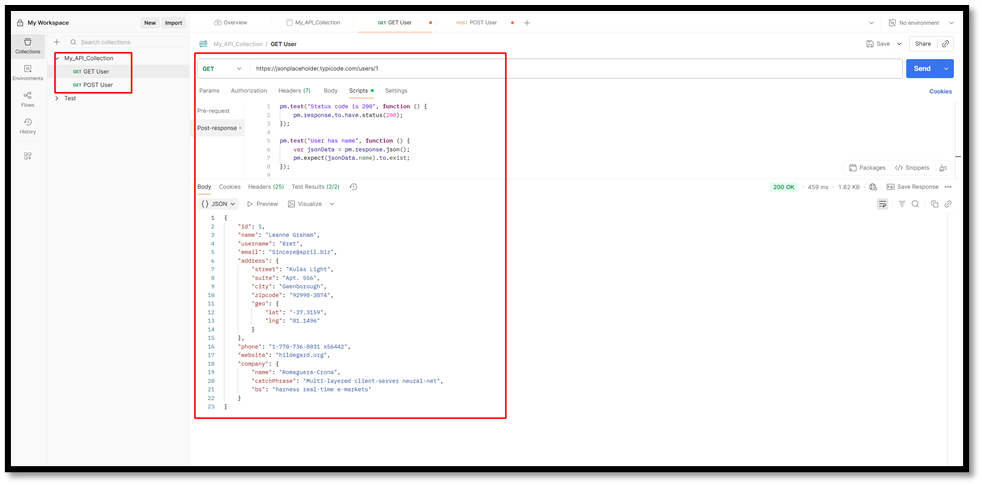This screenshot has width=982, height=485.
Task: Open the JSON format dropdown
Action: click(x=218, y=204)
